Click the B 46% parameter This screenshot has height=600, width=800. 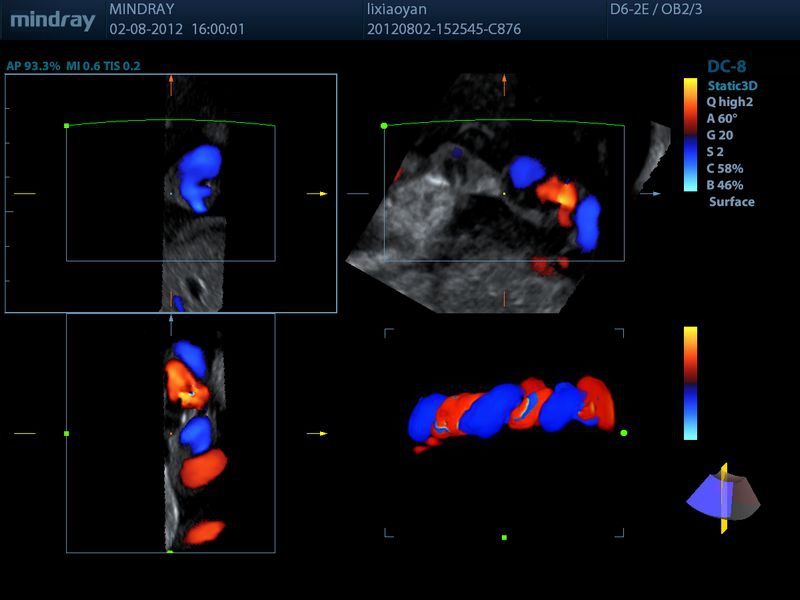point(726,185)
